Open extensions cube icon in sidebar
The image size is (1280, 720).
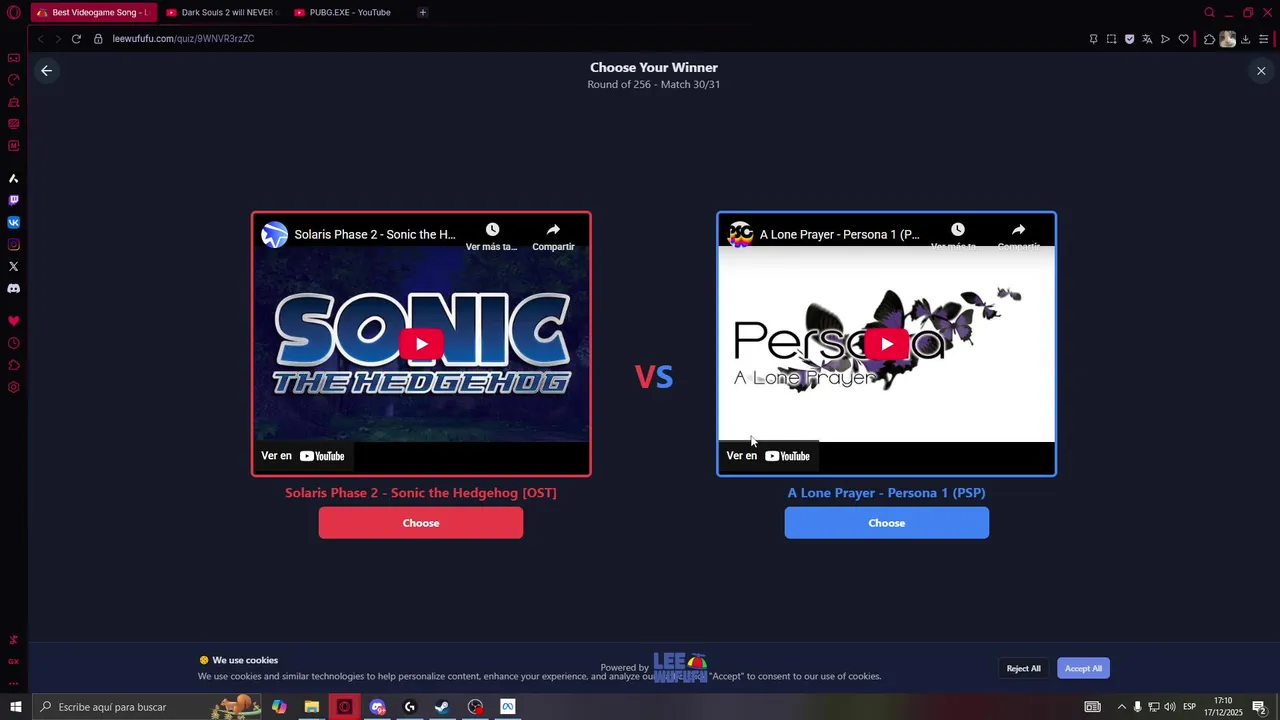coord(14,365)
